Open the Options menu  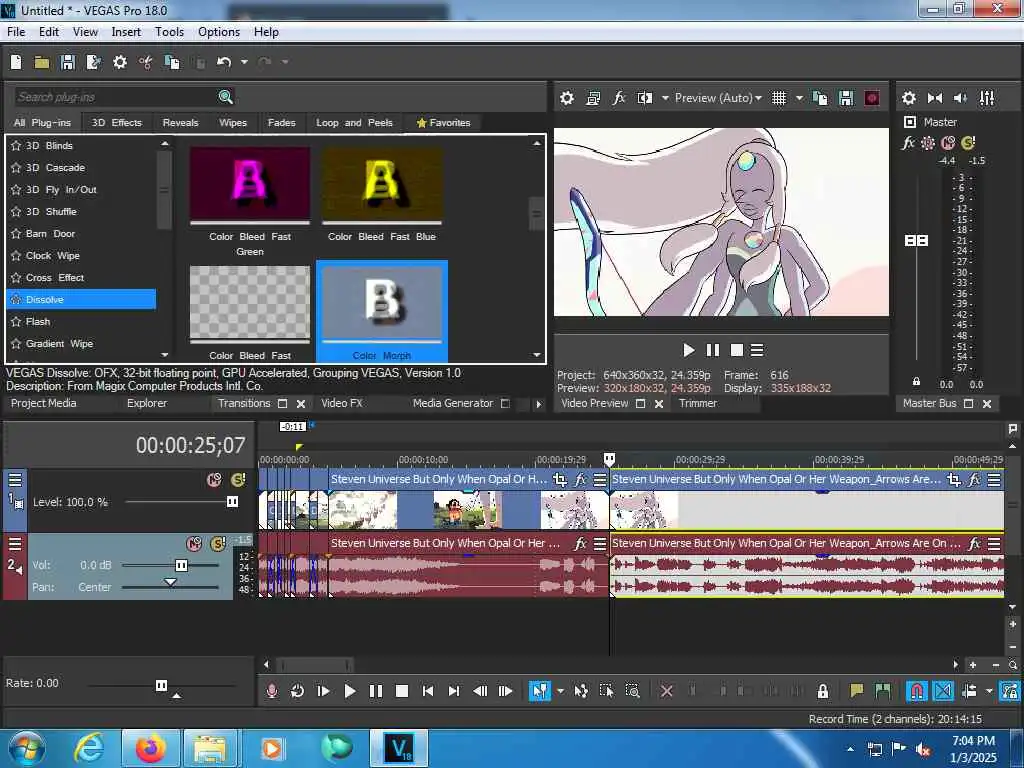(219, 31)
